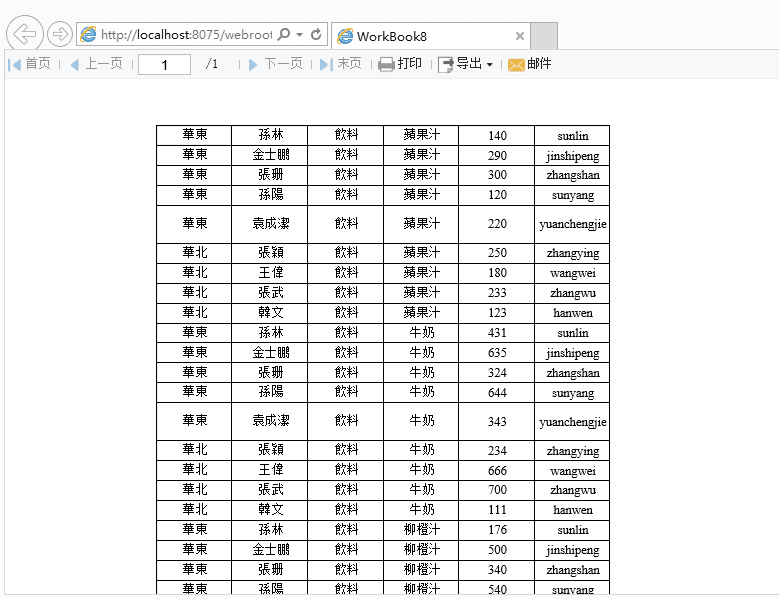Select cell with value 120
This screenshot has width=779, height=599.
(x=497, y=195)
